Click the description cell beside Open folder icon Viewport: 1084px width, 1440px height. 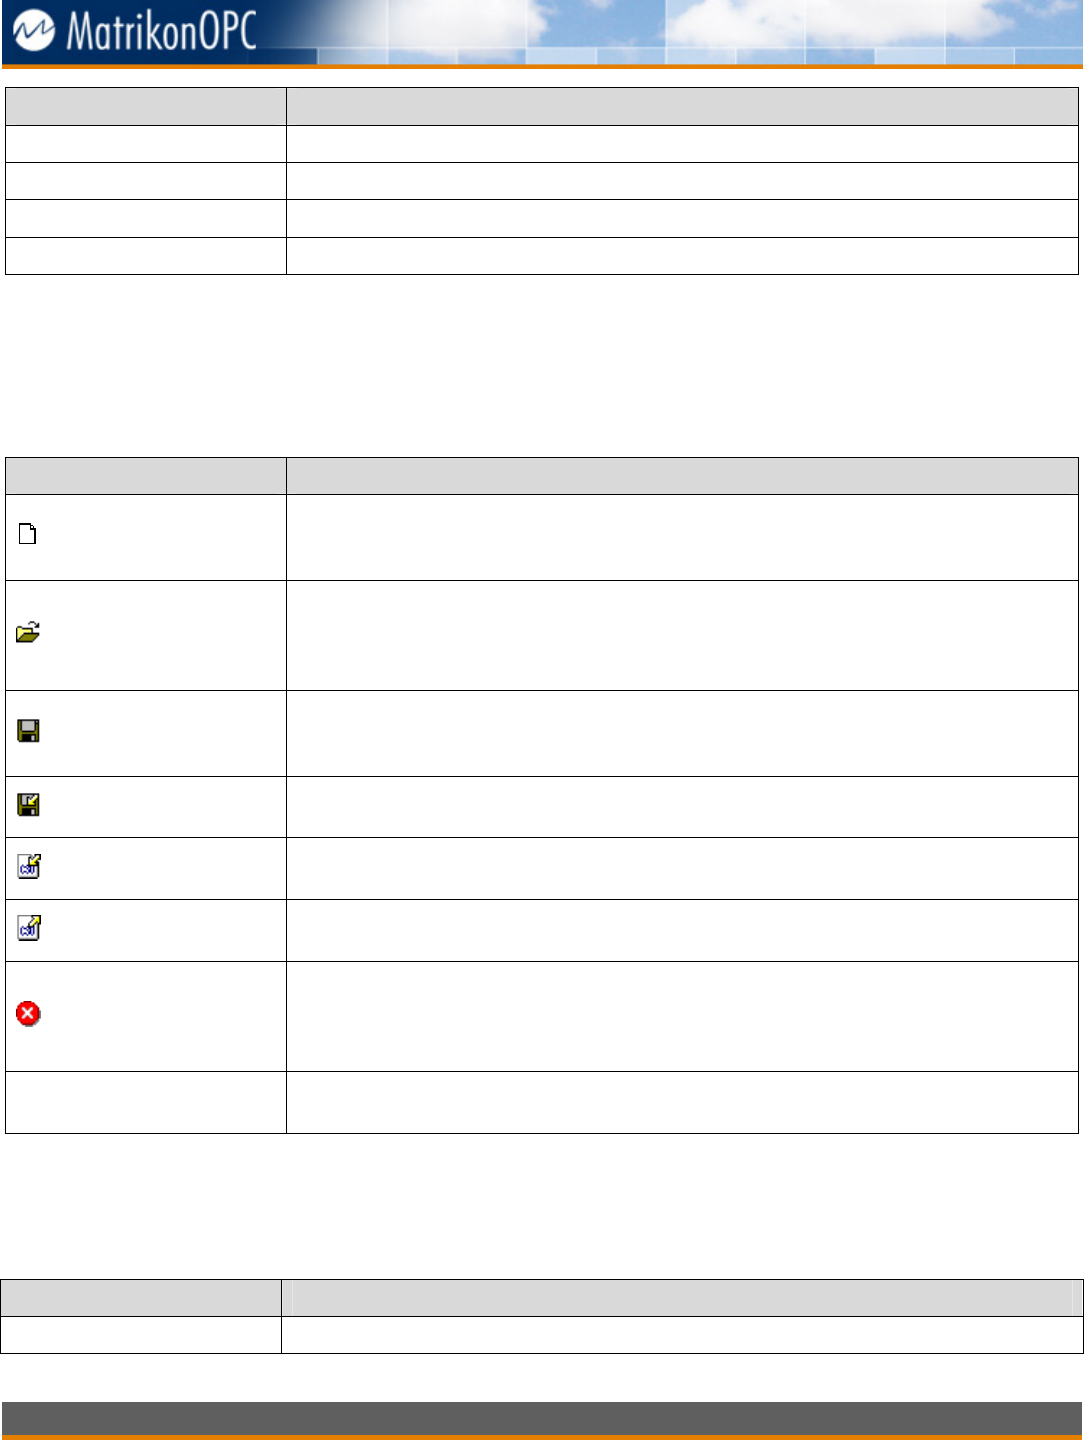coord(681,635)
